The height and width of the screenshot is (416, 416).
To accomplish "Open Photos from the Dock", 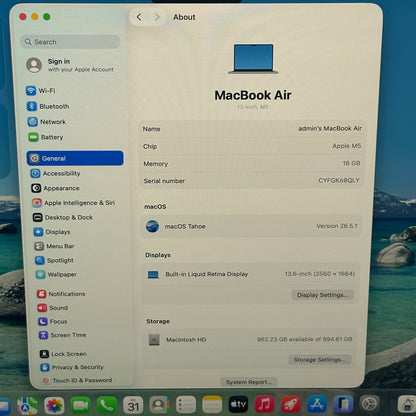I will pyautogui.click(x=54, y=405).
